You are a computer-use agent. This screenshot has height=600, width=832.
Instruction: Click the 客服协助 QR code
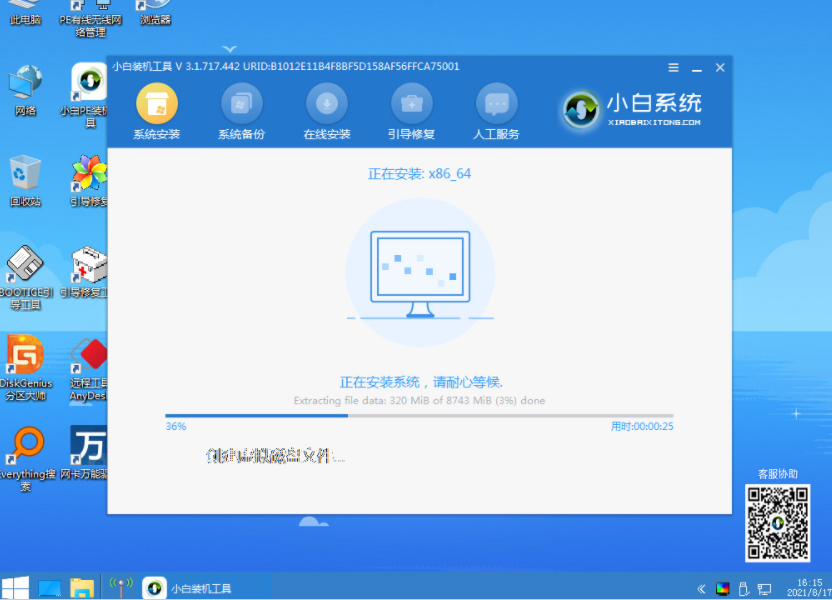tap(778, 523)
